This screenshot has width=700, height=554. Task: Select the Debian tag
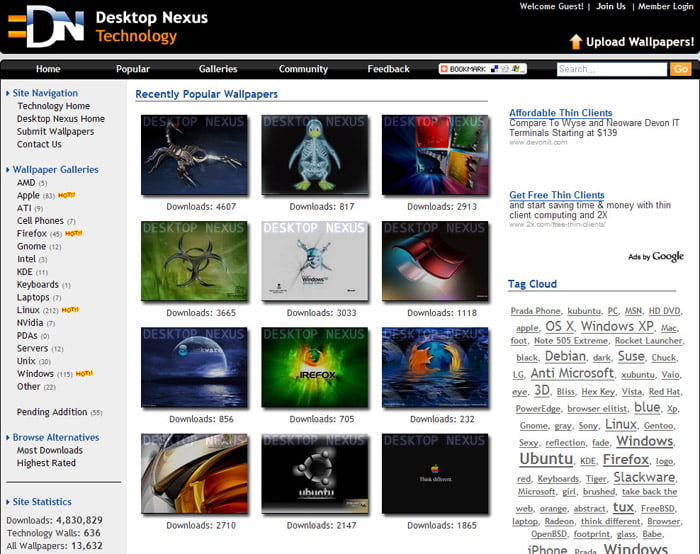[x=565, y=356]
